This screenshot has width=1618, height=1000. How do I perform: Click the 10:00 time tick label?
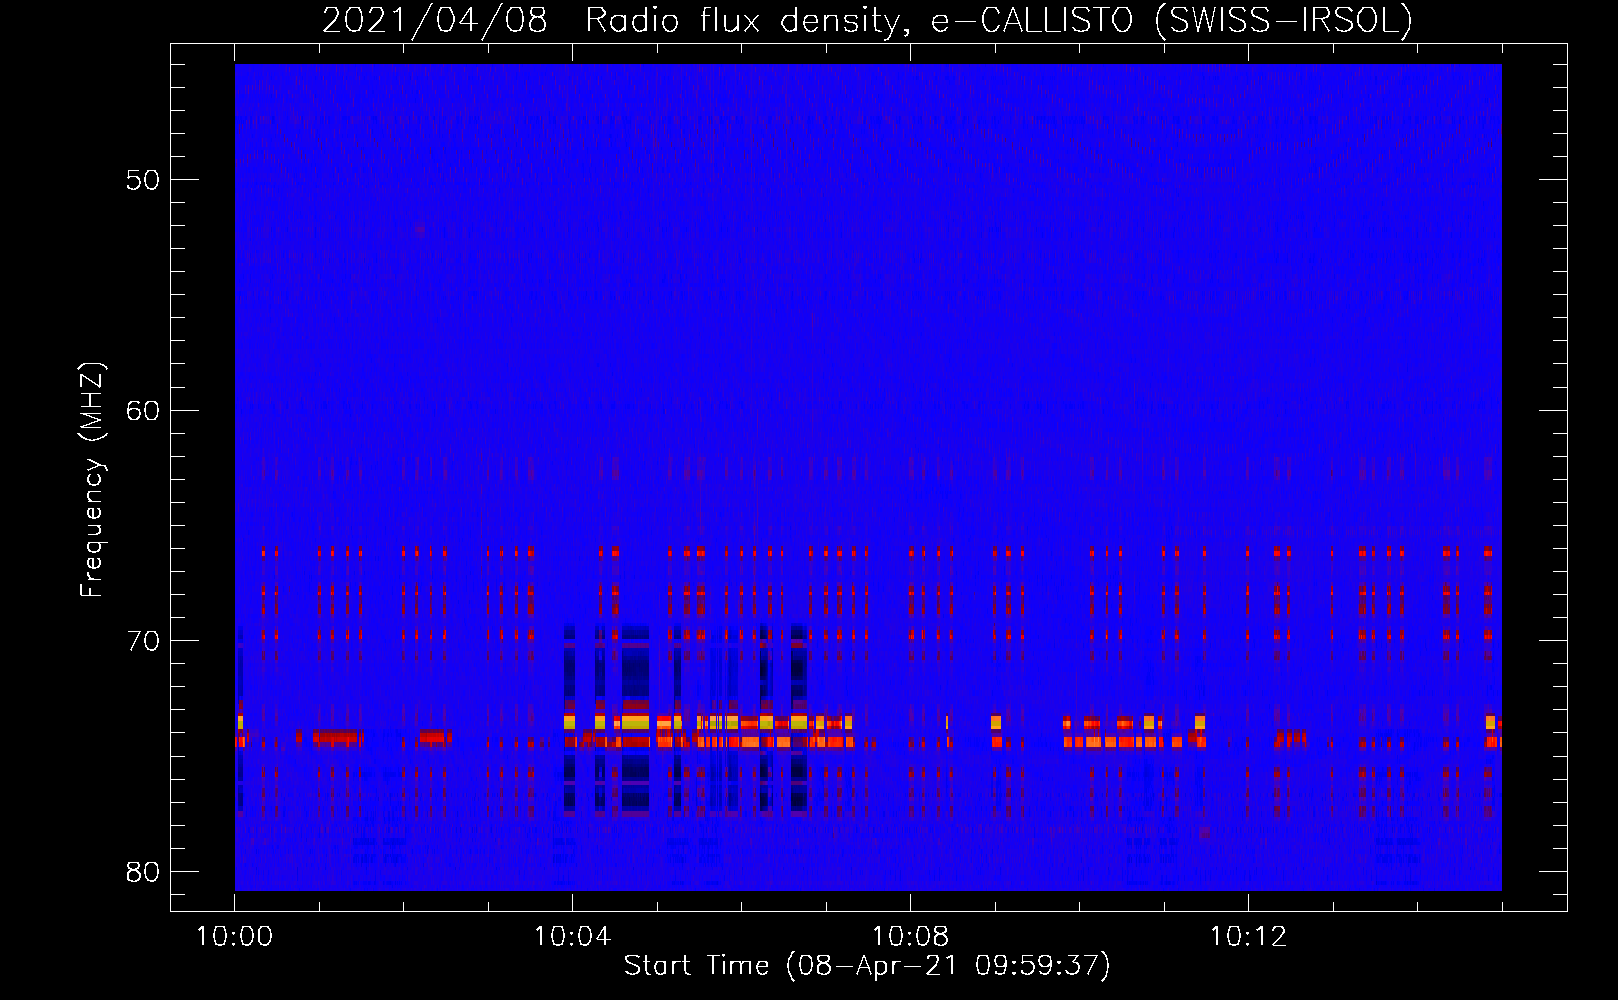point(234,937)
